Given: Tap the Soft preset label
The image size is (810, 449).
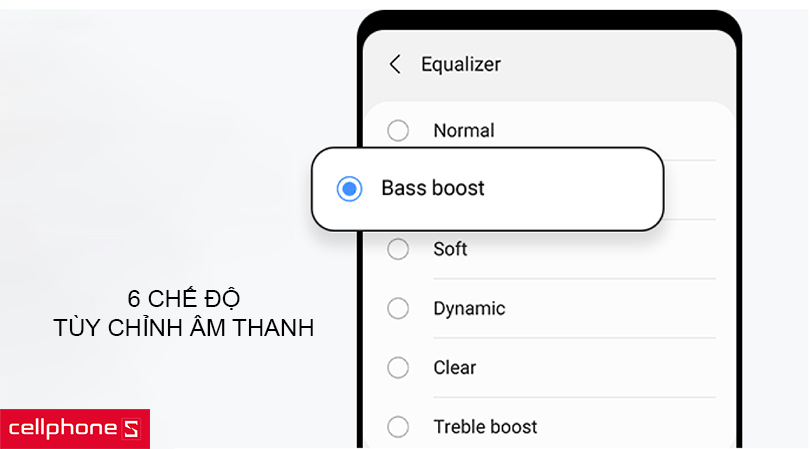Looking at the screenshot, I should pos(450,249).
